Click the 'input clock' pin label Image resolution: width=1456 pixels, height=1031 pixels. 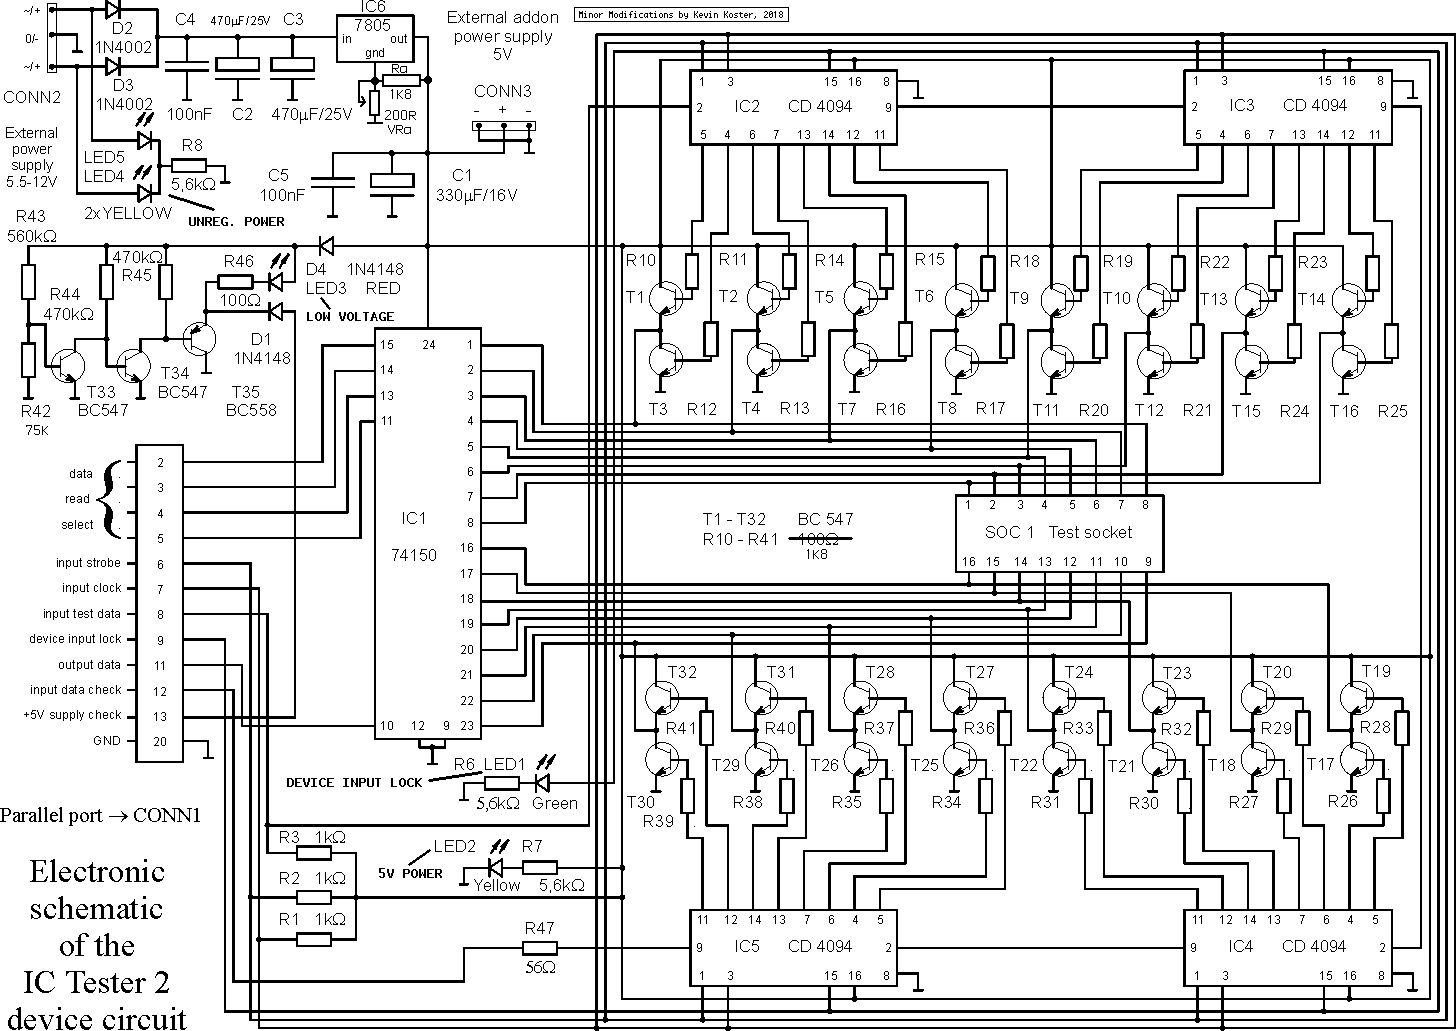coord(91,588)
